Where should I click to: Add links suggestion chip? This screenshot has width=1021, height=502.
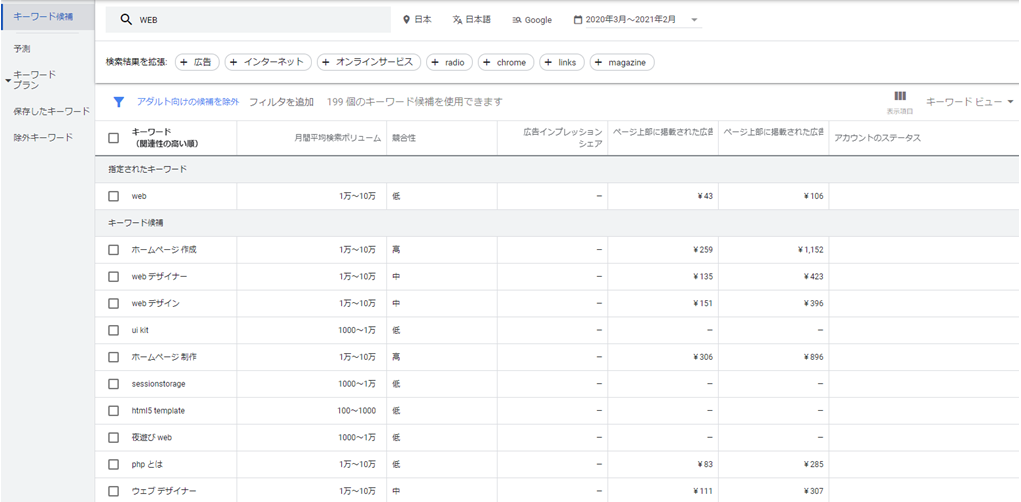pyautogui.click(x=562, y=63)
